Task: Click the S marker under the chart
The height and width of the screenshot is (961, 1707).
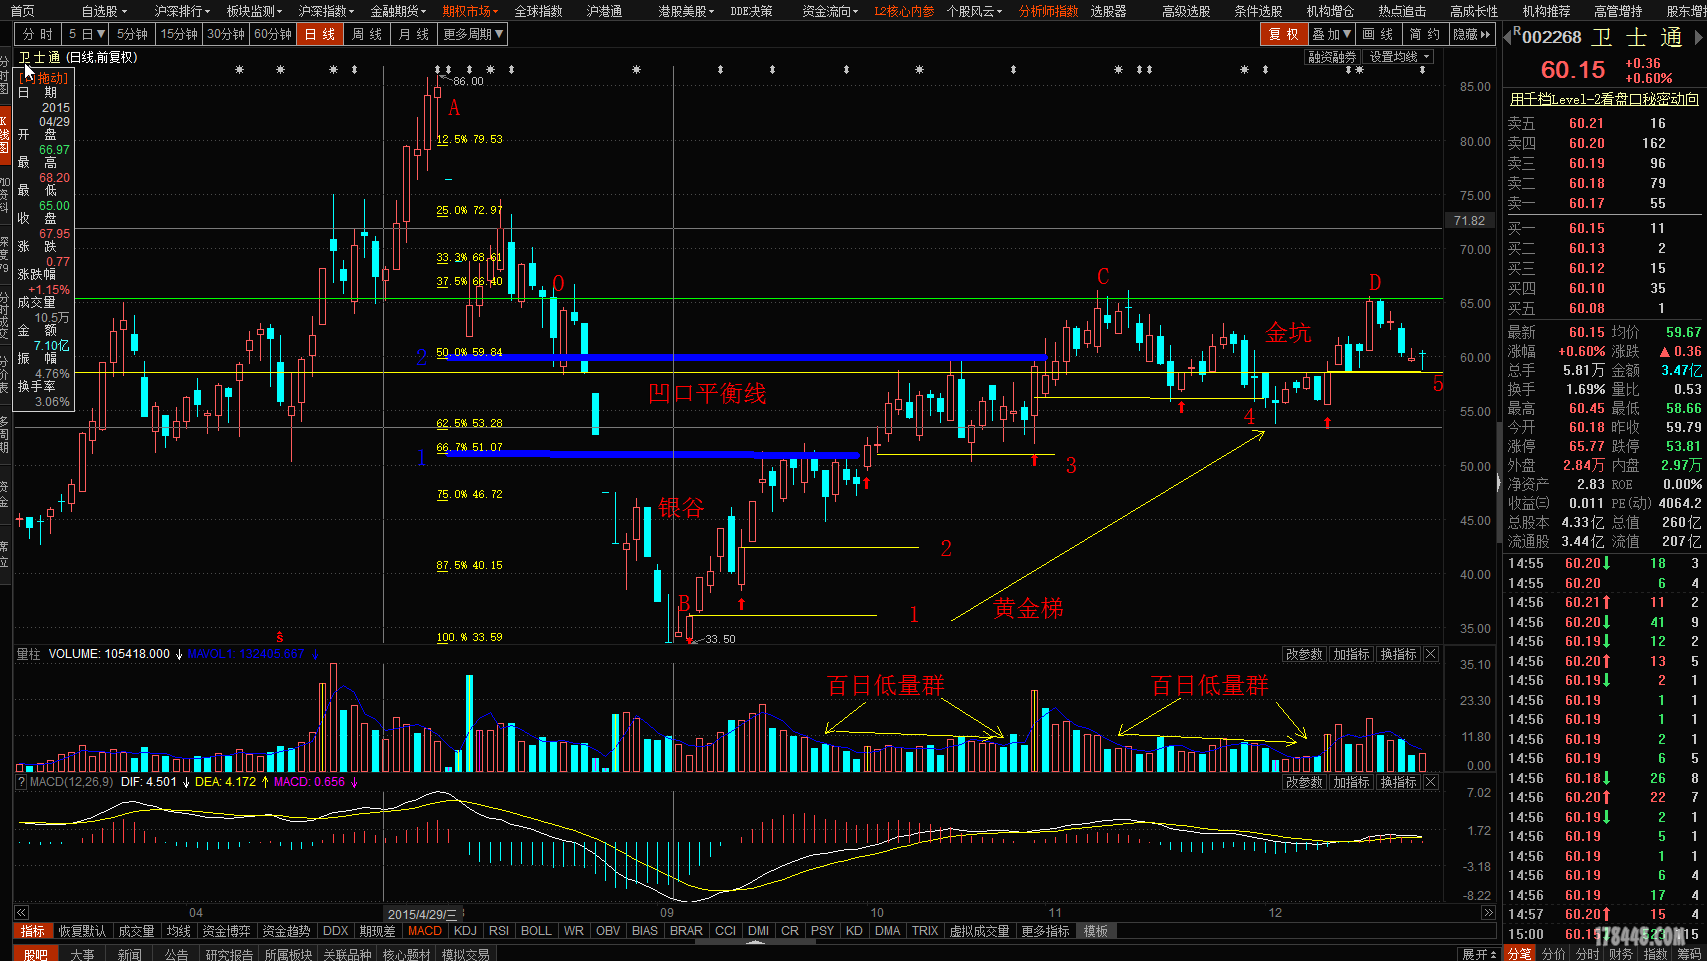Action: pos(280,637)
